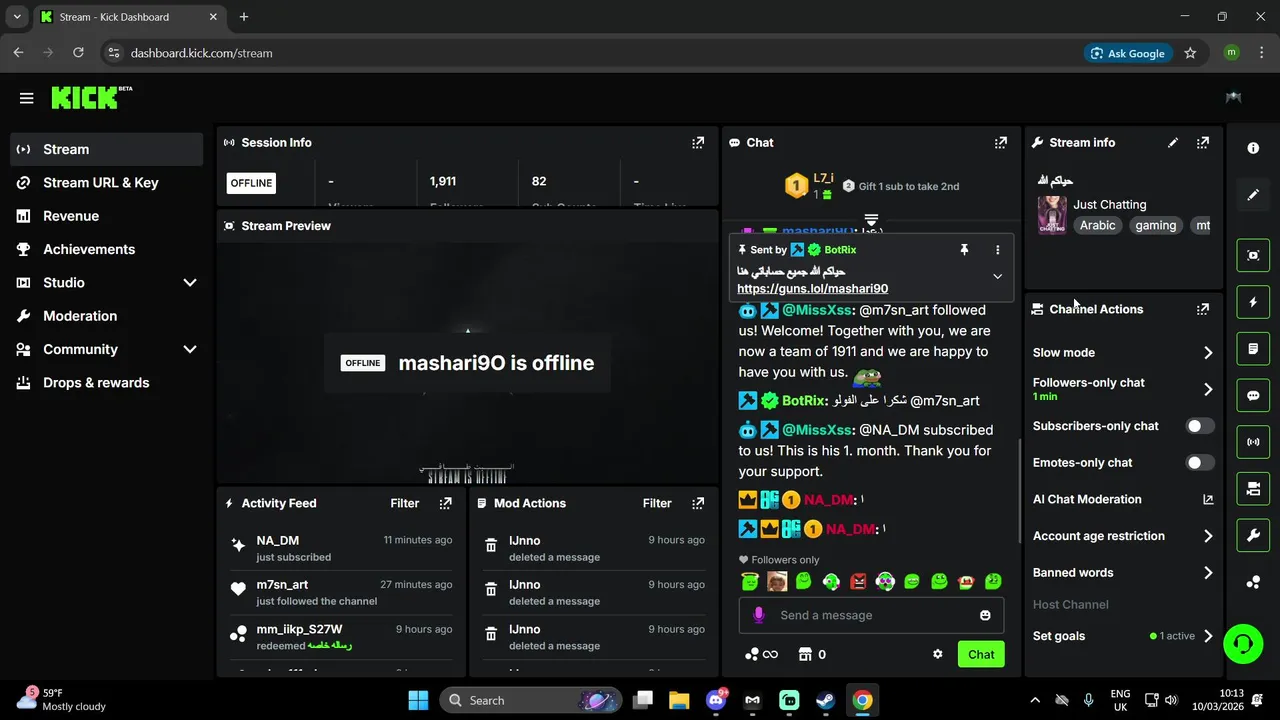Pop out the Channel Actions panel
1280x720 pixels.
1203,309
